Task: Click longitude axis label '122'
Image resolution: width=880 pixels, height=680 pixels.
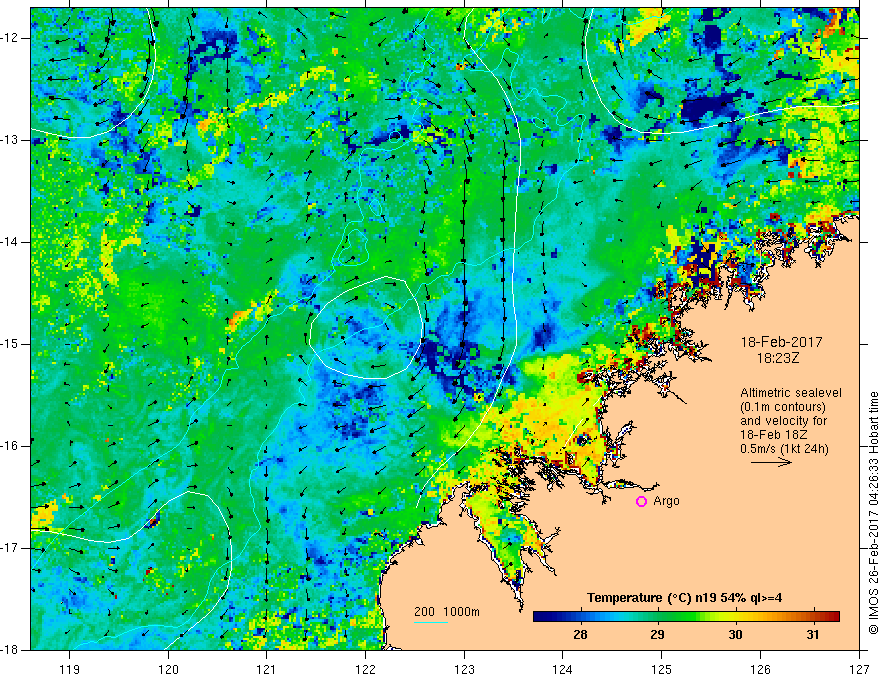Action: (365, 669)
